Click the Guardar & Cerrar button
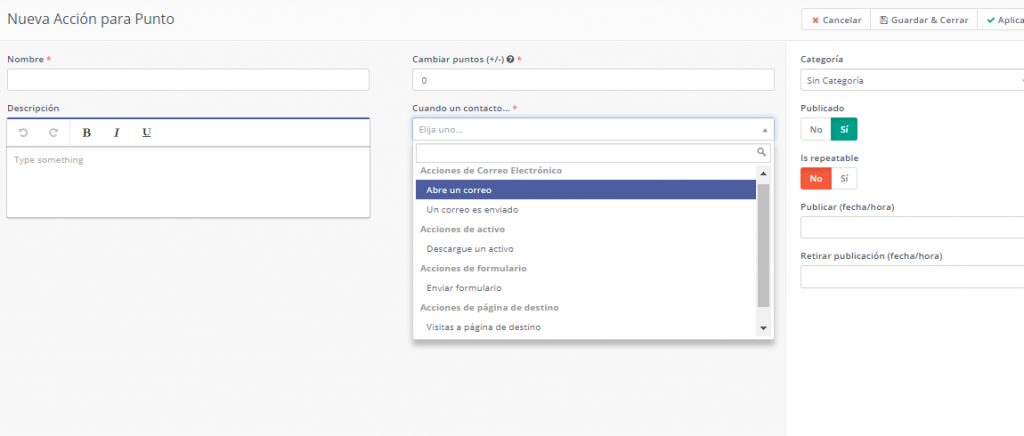The image size is (1024, 436). pyautogui.click(x=924, y=20)
